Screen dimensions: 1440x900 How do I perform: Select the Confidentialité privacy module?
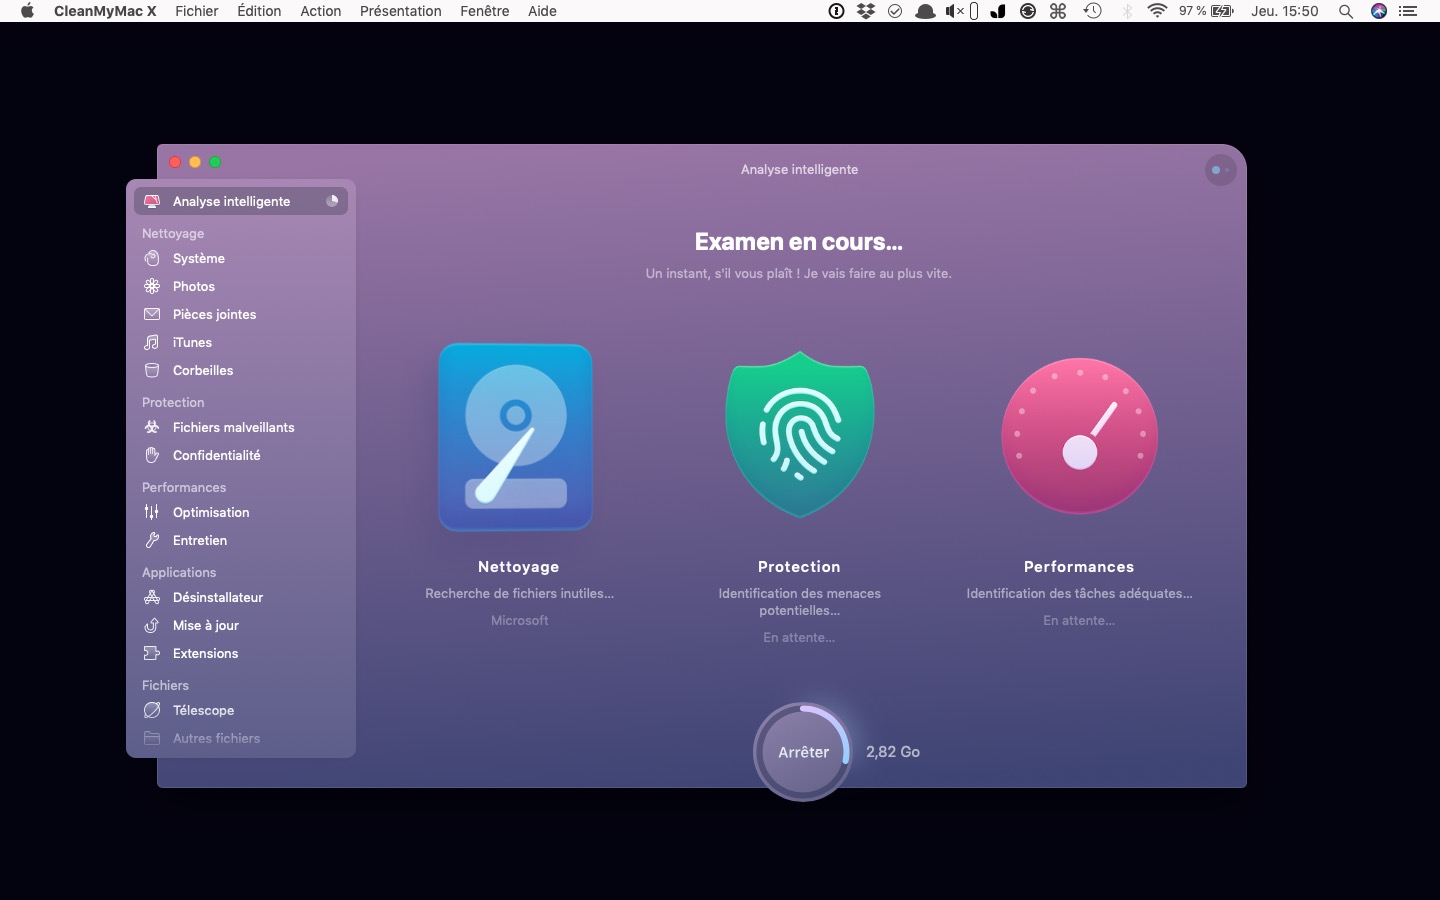click(x=216, y=456)
